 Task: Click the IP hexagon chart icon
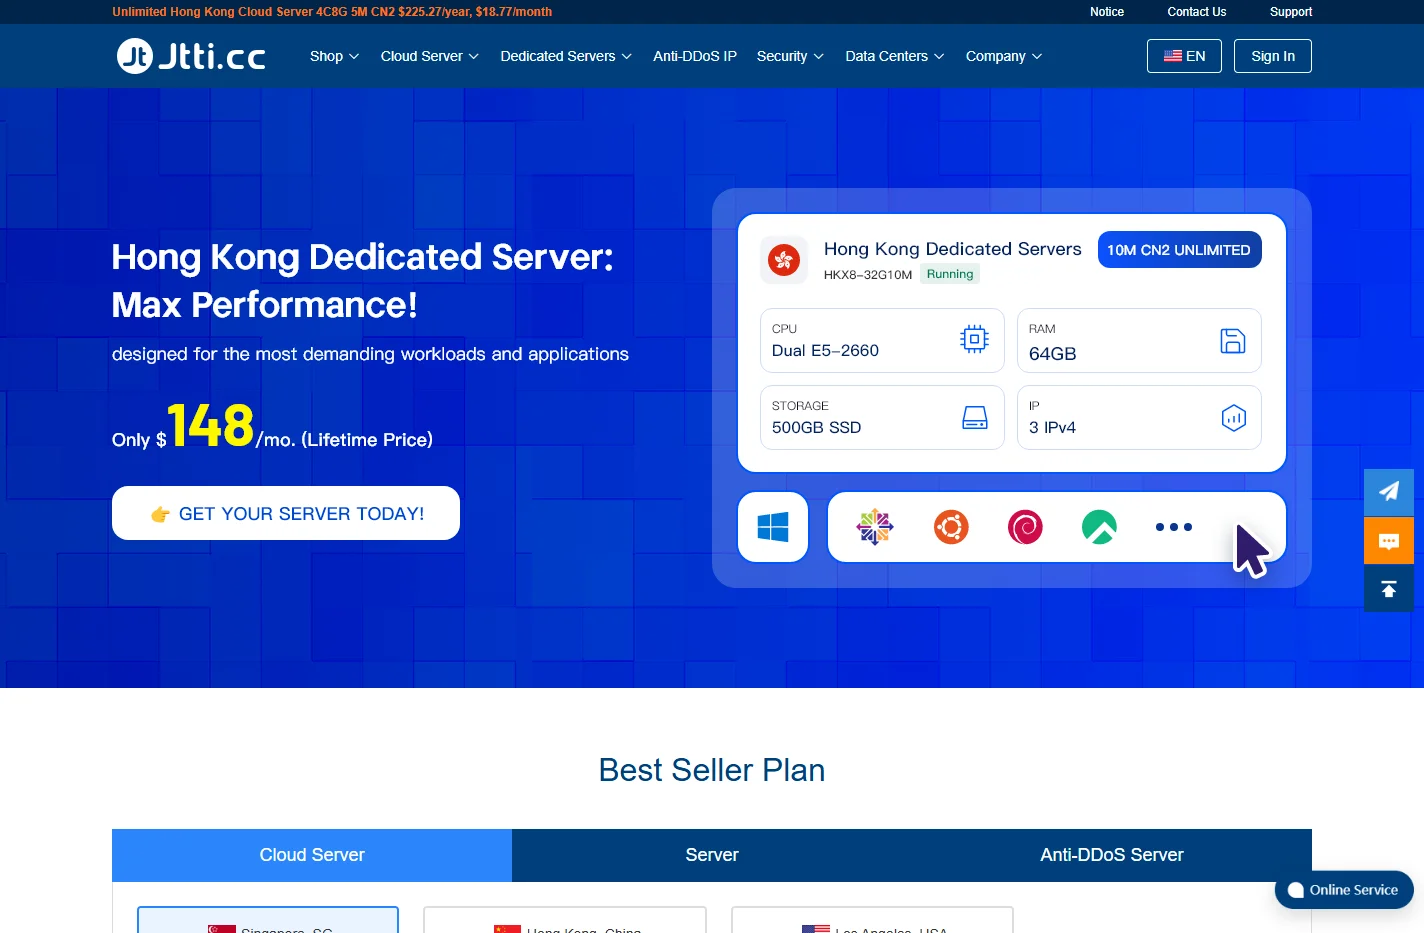point(1234,418)
